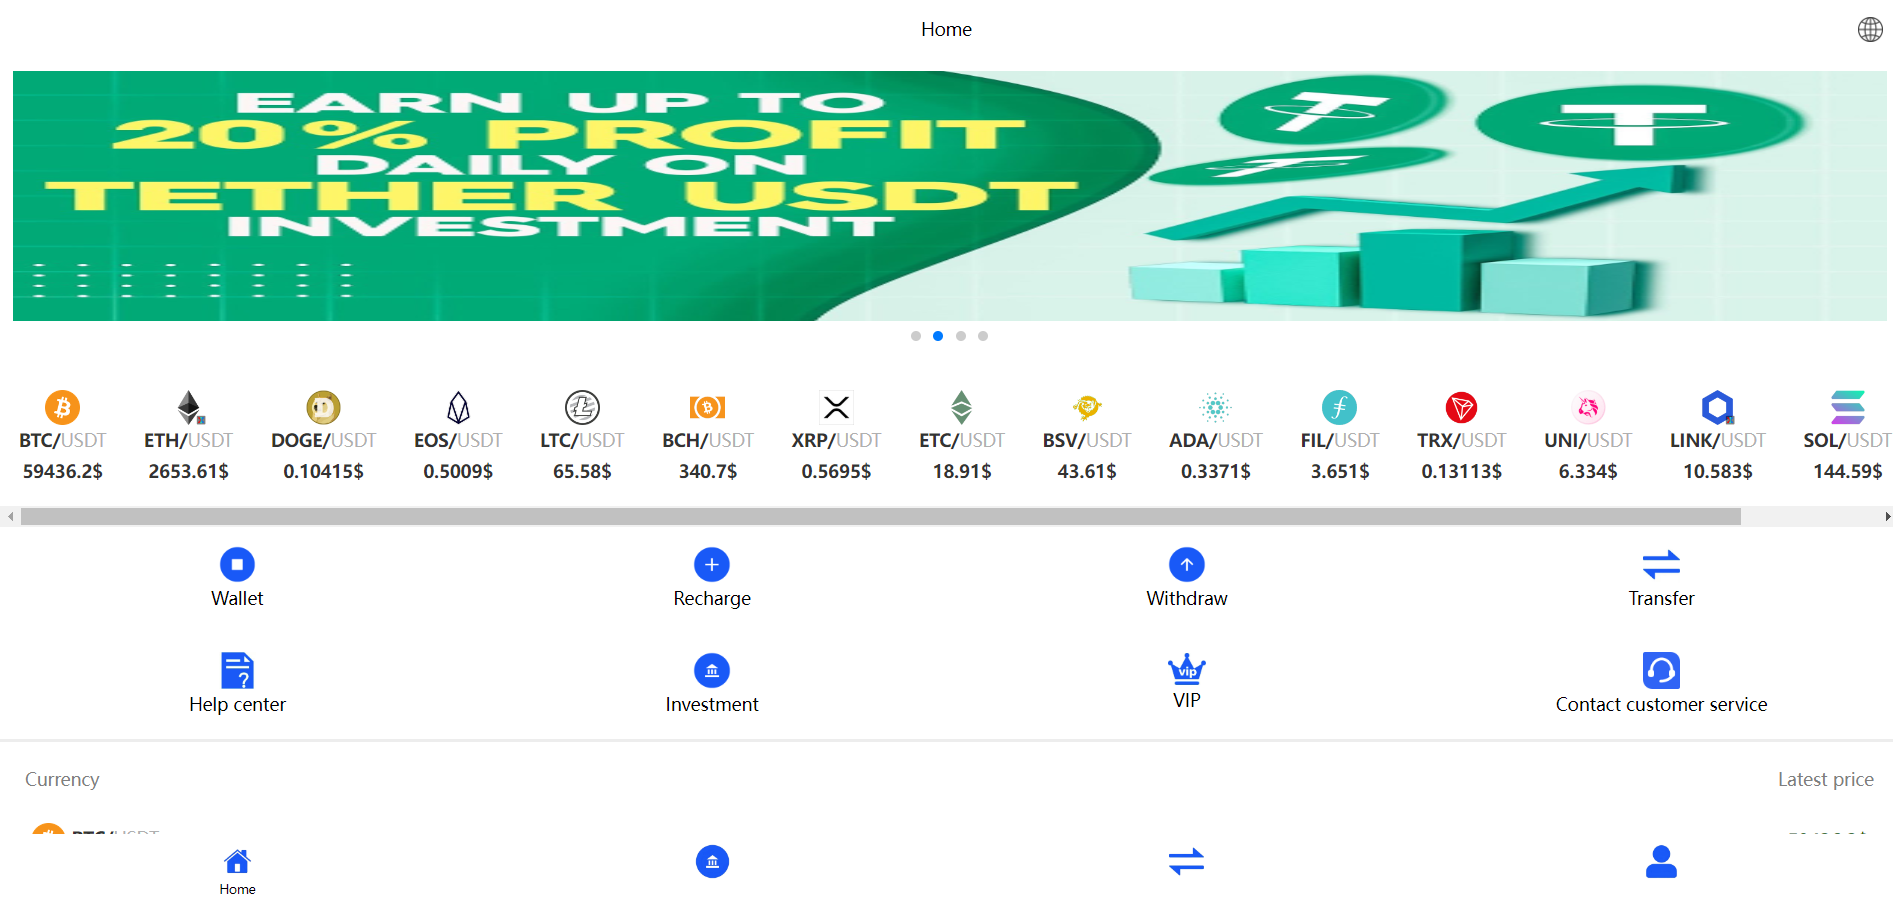Click the ticker scrollbar right arrow
The image size is (1893, 917).
tap(1886, 516)
